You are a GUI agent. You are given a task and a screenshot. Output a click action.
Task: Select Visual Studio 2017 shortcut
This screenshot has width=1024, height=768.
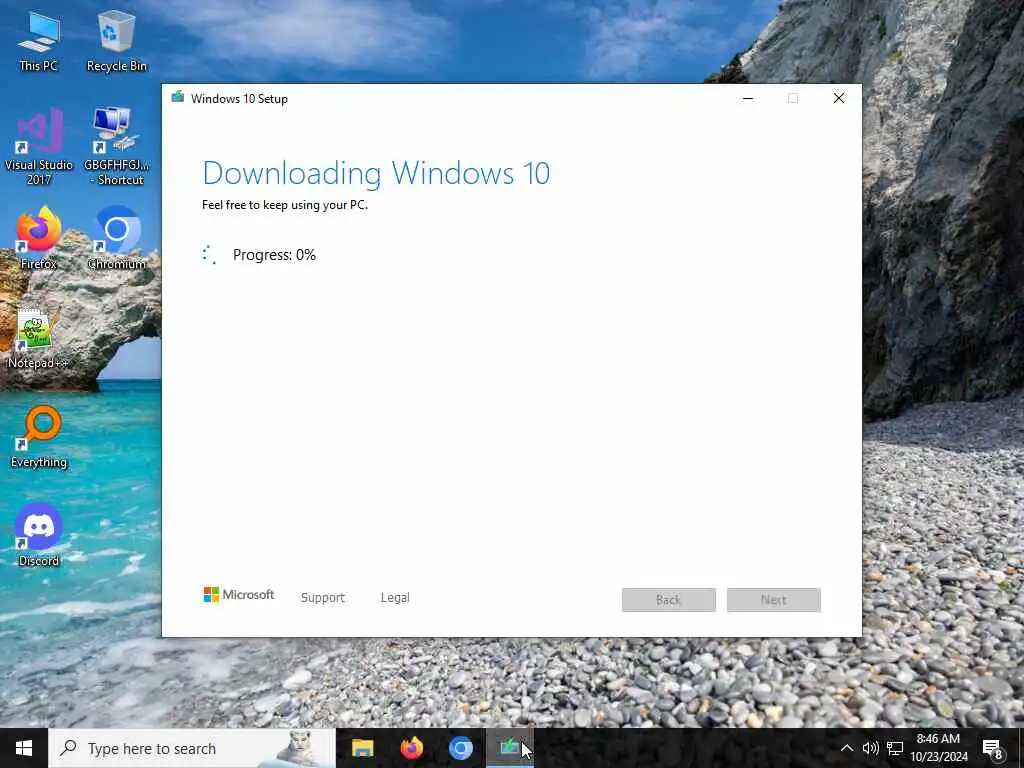(x=39, y=147)
